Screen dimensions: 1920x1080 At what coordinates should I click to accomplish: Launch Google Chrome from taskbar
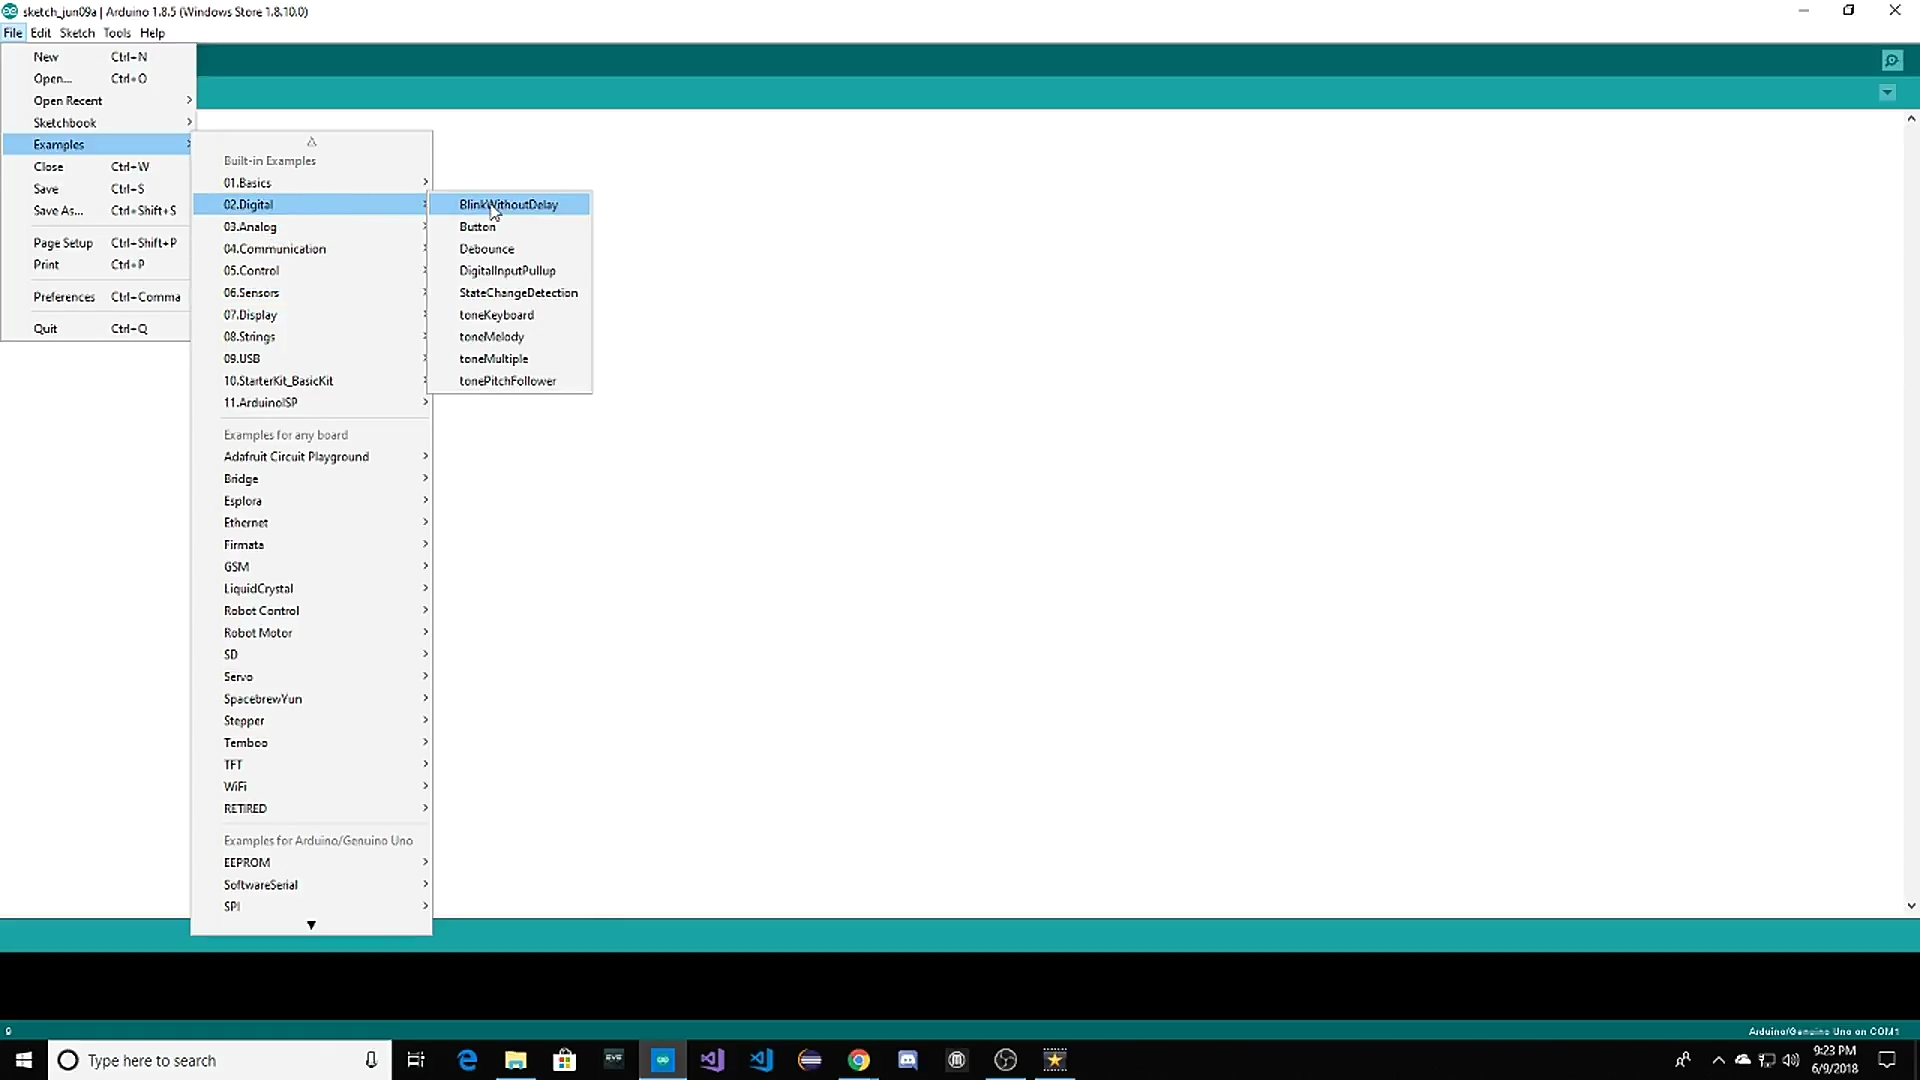click(859, 1060)
